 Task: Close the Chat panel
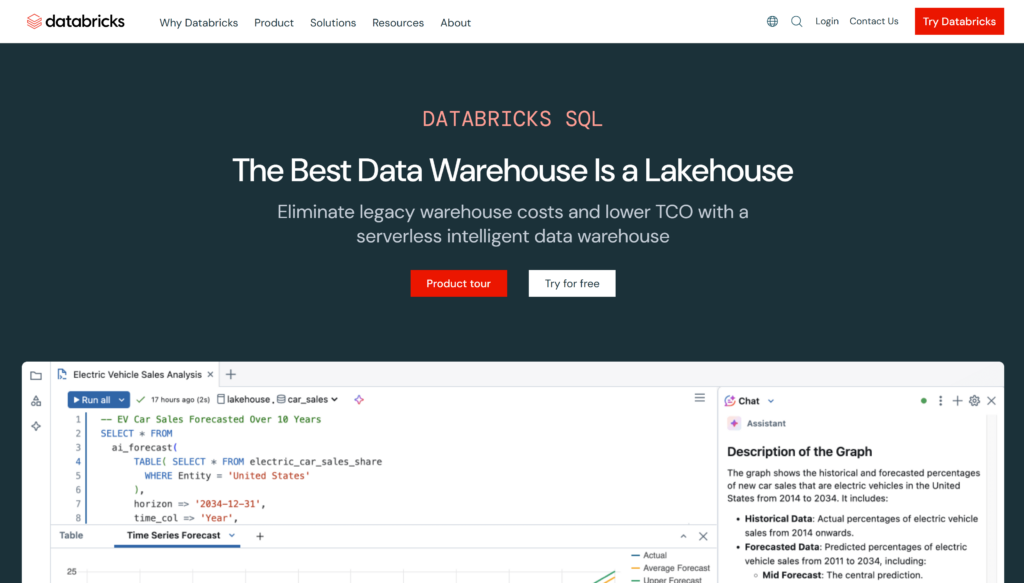click(x=991, y=400)
